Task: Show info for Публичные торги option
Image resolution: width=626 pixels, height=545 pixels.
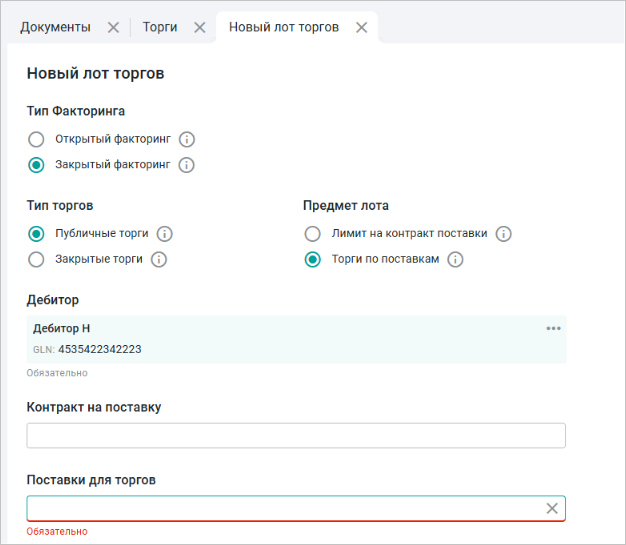Action: pos(165,234)
